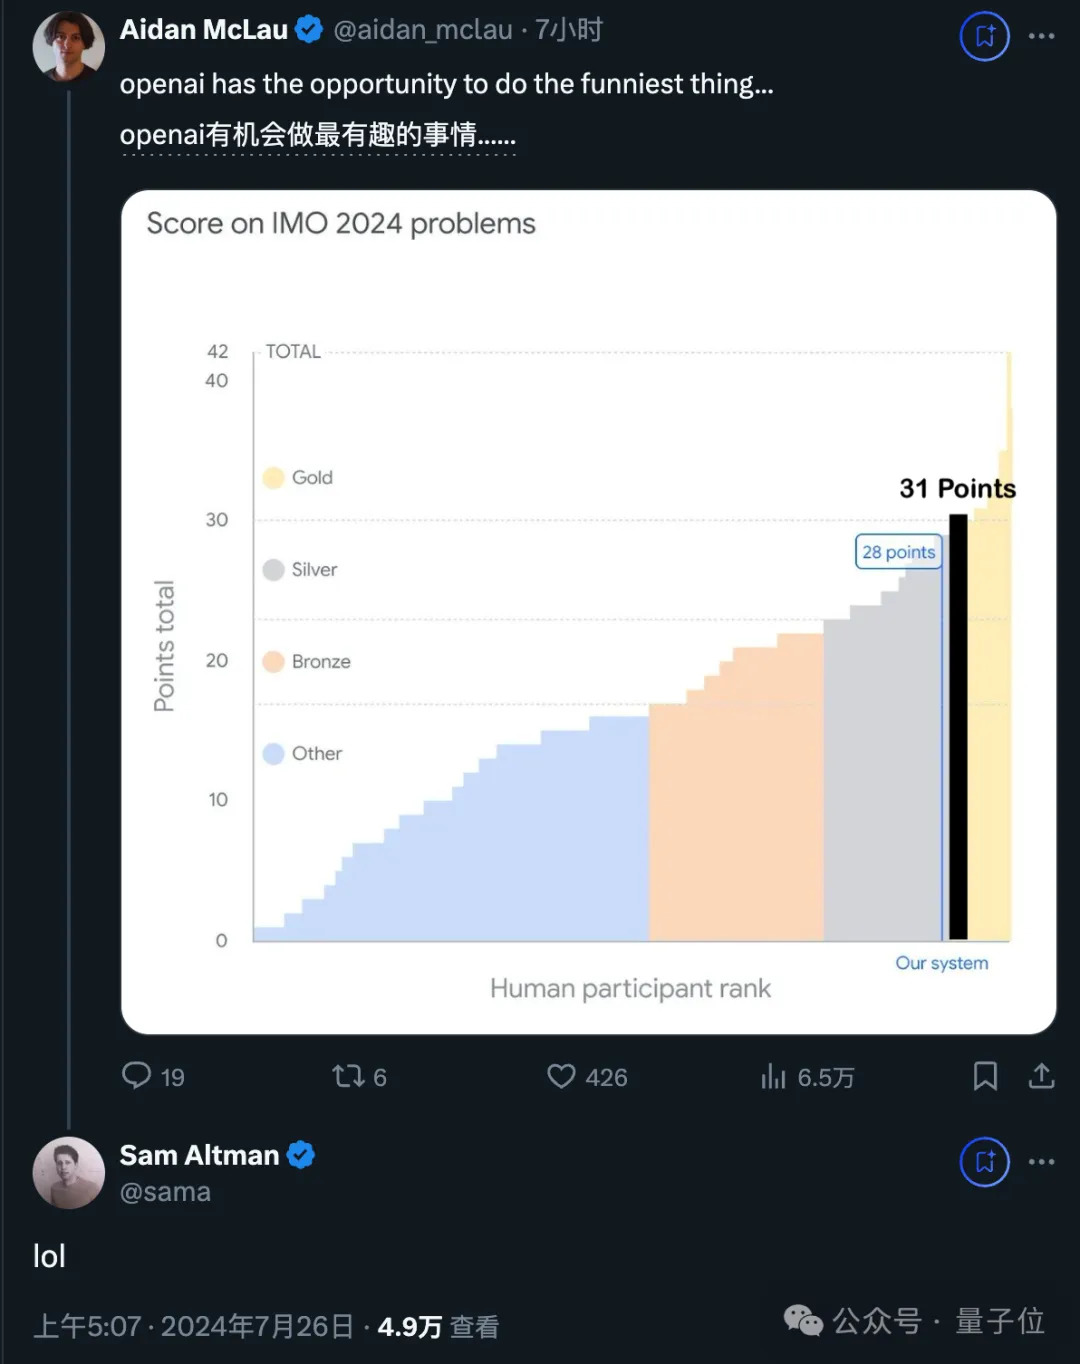
Task: Open view analytics showing 6.5万
Action: (773, 1076)
